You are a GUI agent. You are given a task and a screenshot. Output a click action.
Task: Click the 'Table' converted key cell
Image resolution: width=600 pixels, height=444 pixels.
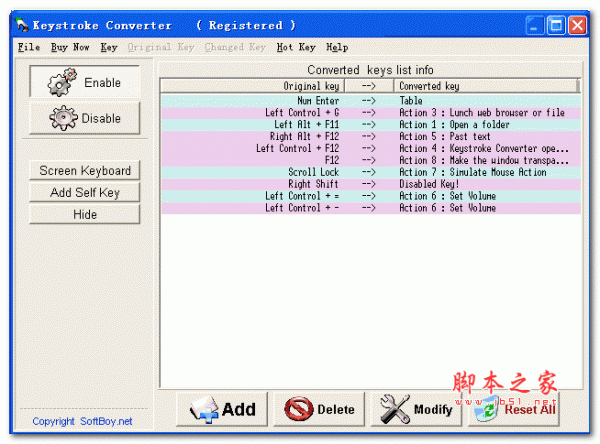pos(411,101)
